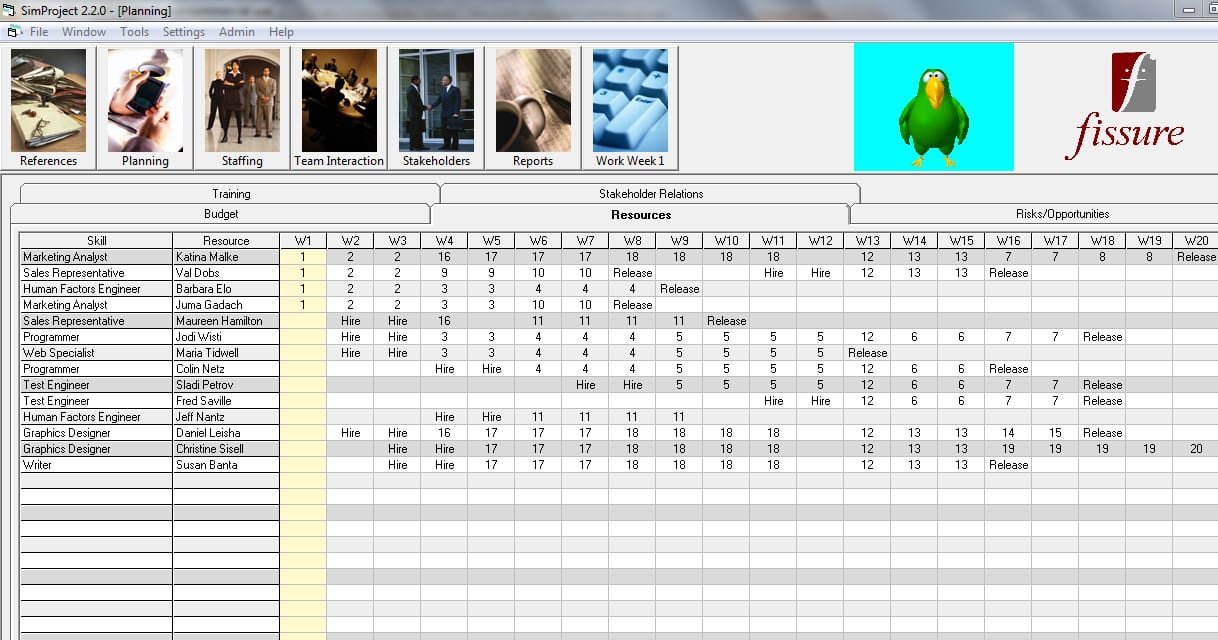Switch to the Budget tab
1218x640 pixels.
[x=221, y=214]
